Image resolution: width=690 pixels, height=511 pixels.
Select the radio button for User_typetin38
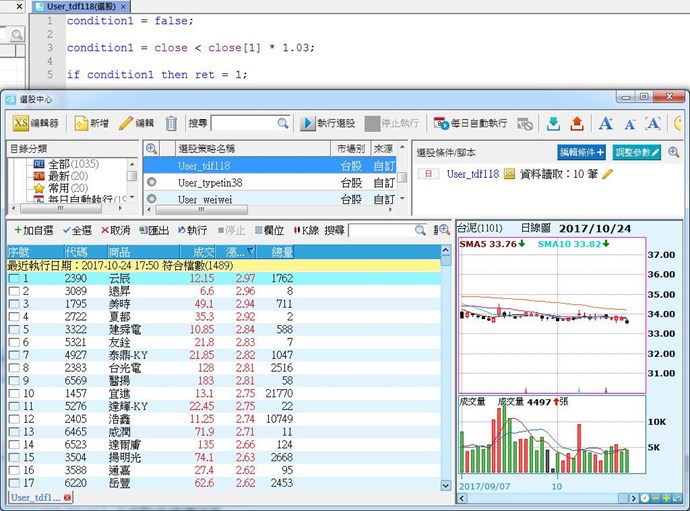point(152,183)
